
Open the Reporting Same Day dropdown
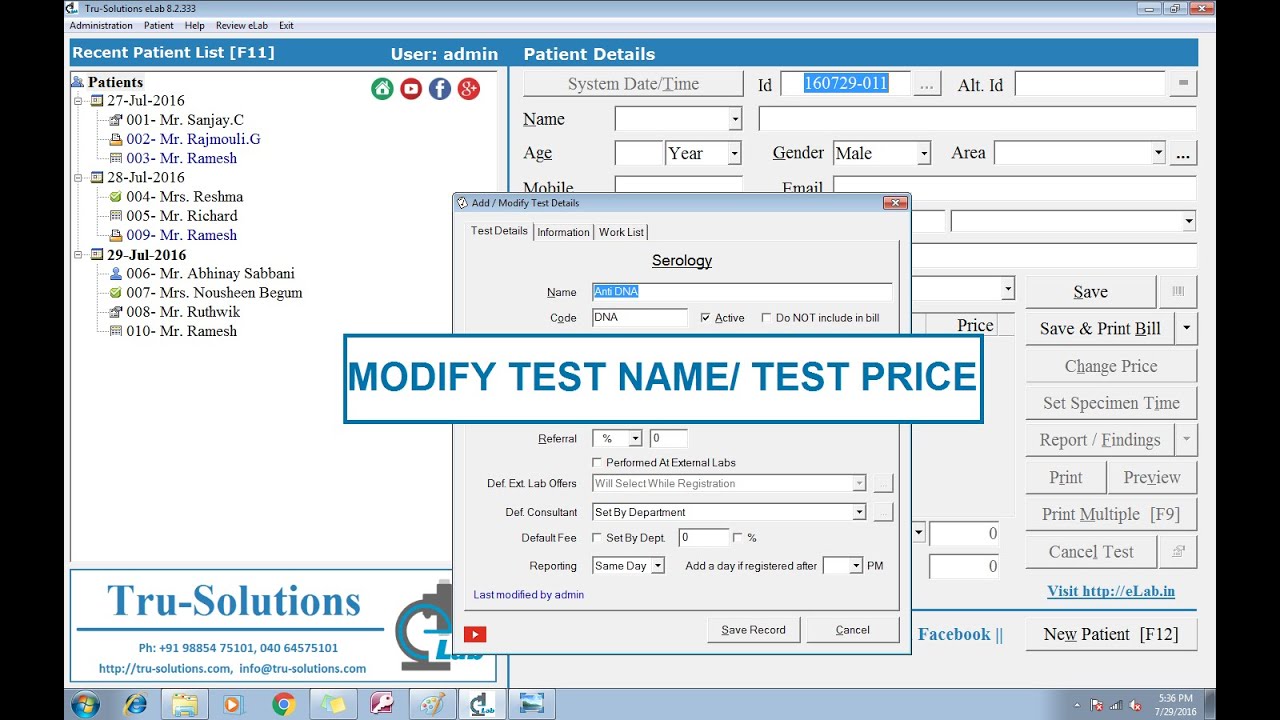tap(657, 566)
